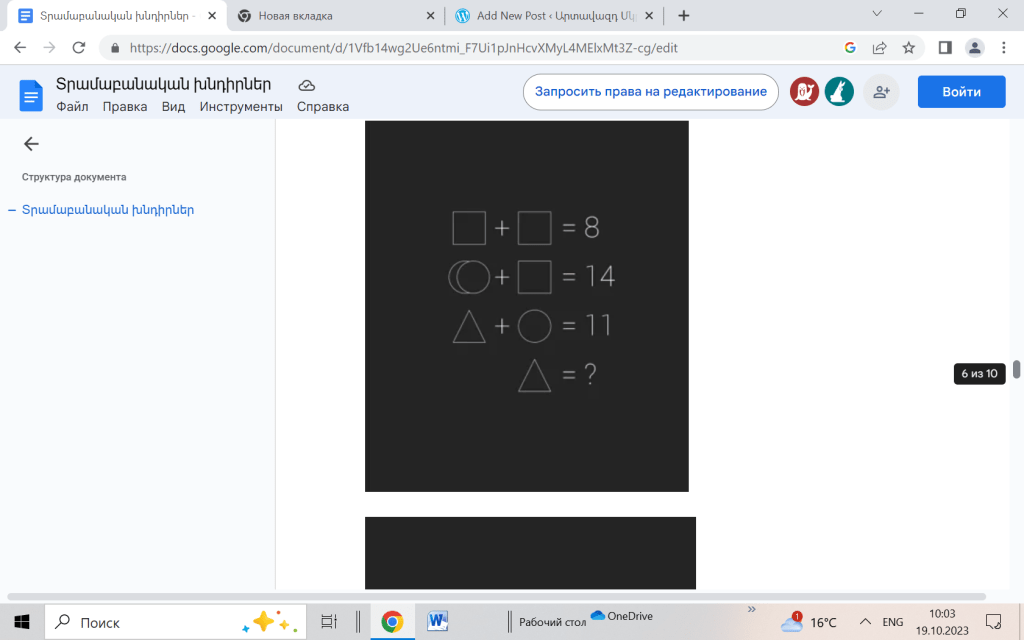The height and width of the screenshot is (640, 1024).
Task: Click Запросить права на редактирование button
Action: [x=650, y=92]
